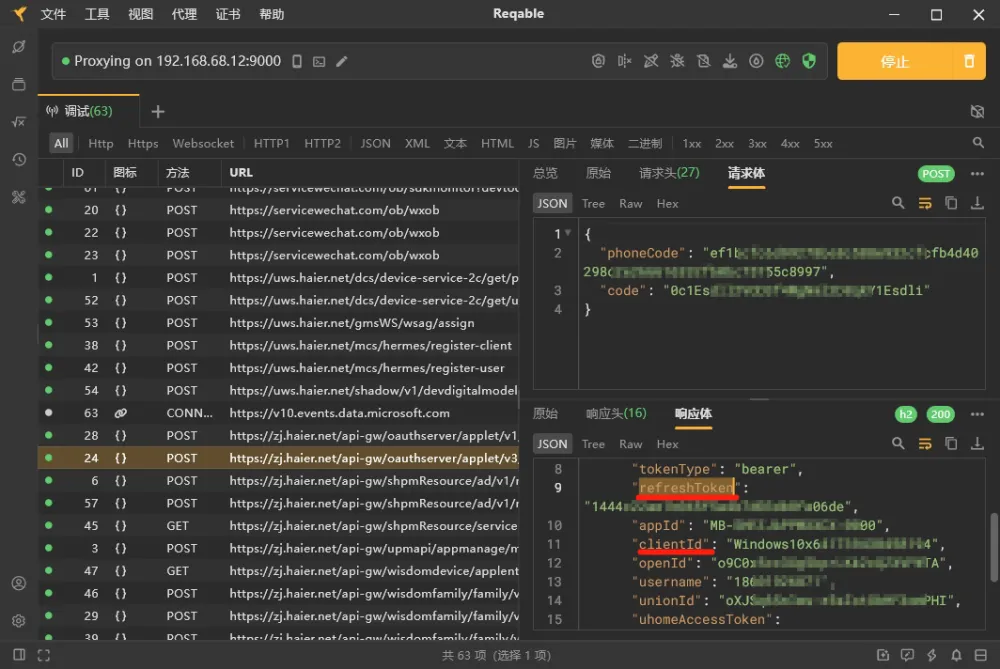The width and height of the screenshot is (1000, 669).
Task: Click the terminal icon next to proxy address
Action: 319,61
